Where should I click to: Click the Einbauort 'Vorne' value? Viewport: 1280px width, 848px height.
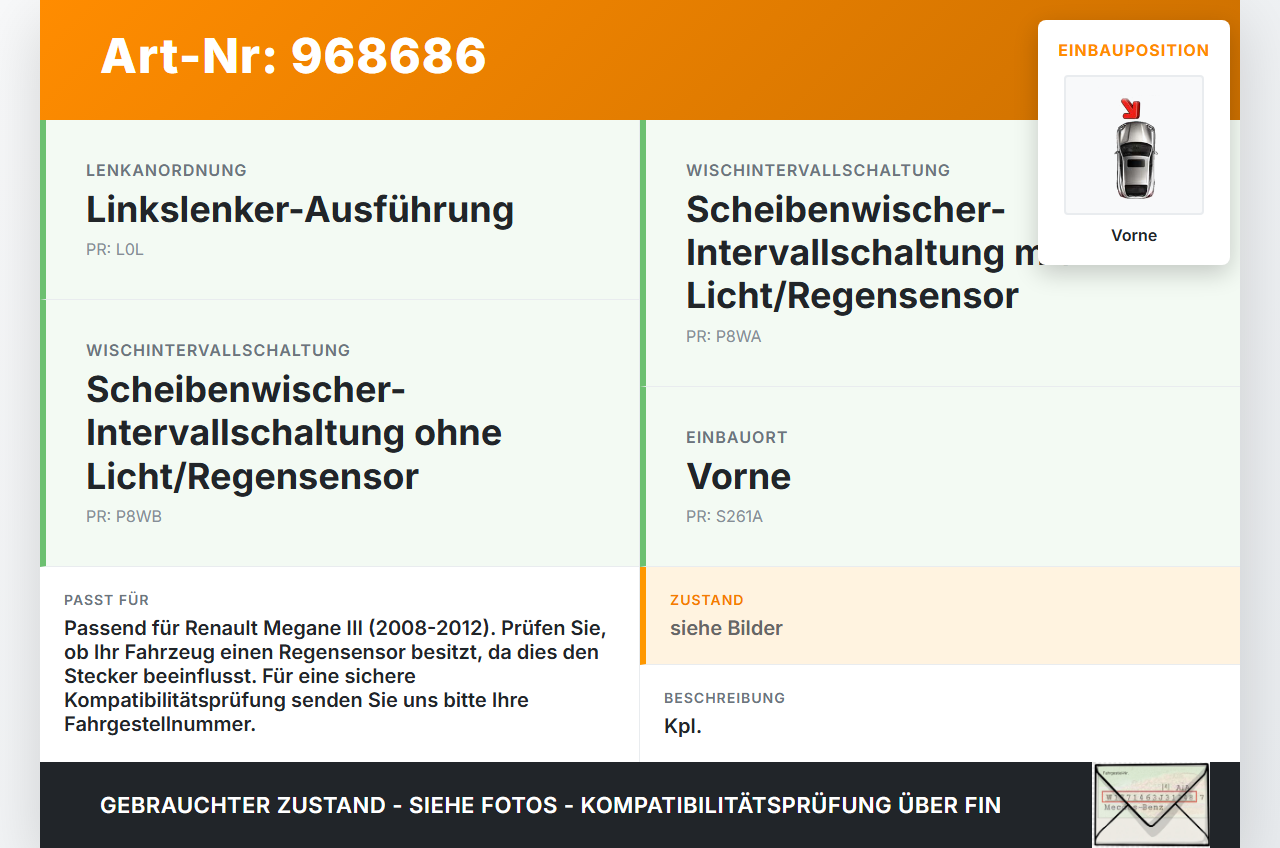point(738,477)
